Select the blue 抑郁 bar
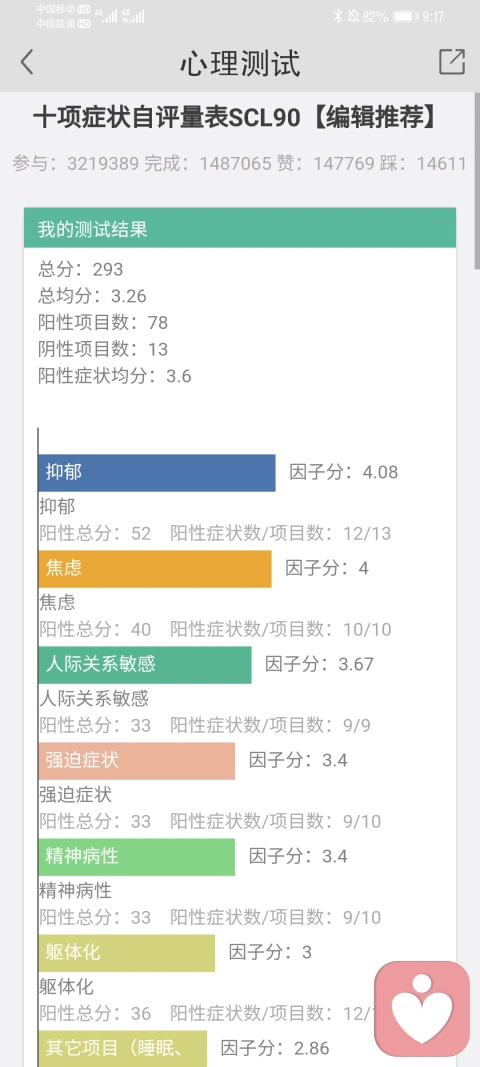The height and width of the screenshot is (1067, 480). (x=157, y=473)
